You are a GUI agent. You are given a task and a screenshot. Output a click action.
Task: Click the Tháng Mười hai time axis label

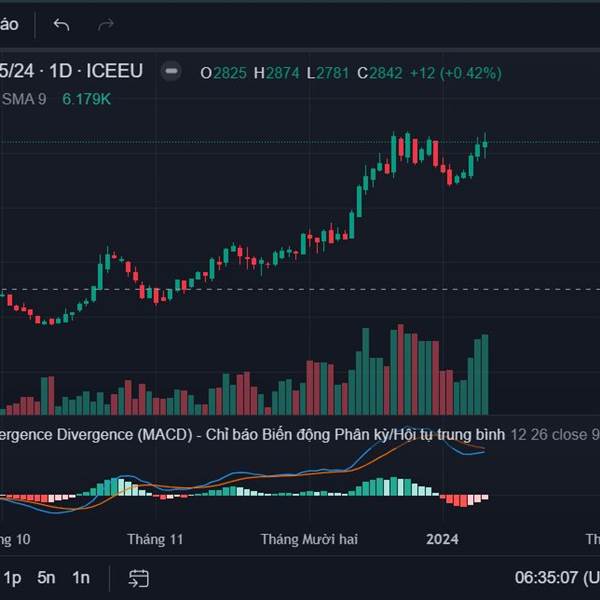309,539
